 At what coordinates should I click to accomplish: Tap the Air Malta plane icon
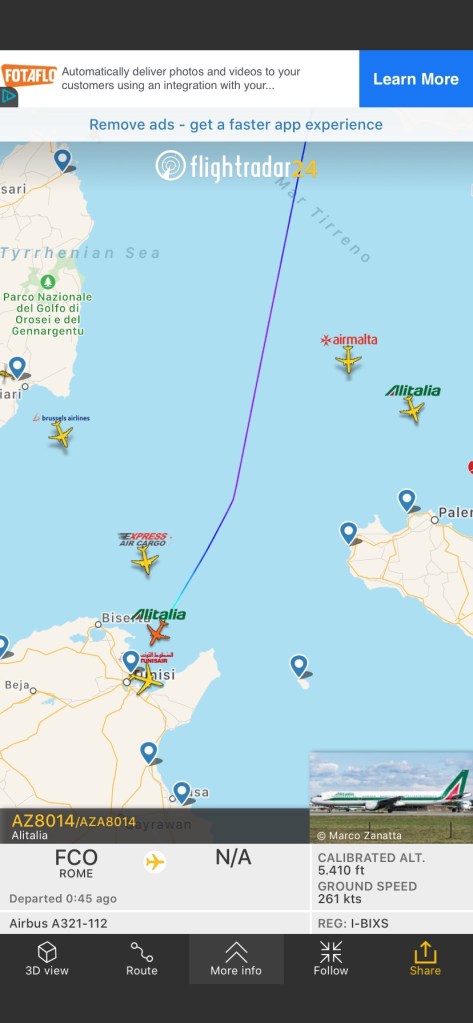[348, 359]
